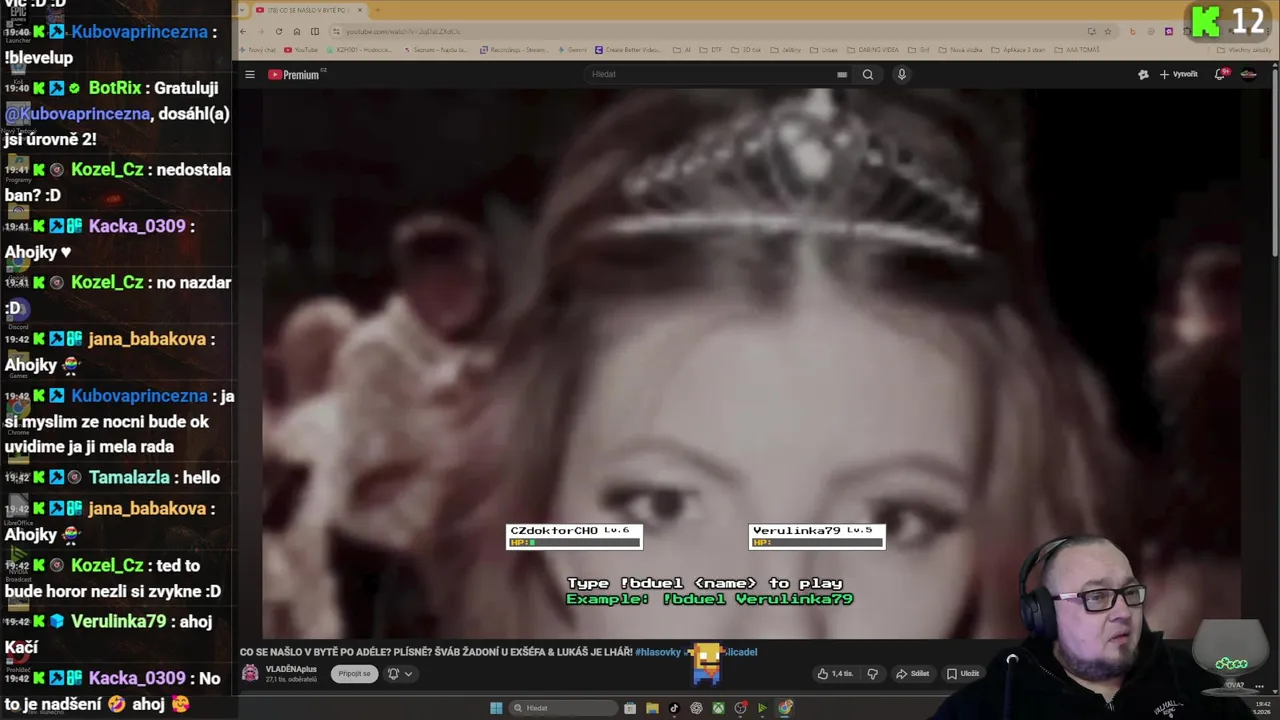Click BotRix bot name in chat
The height and width of the screenshot is (720, 1280).
(116, 88)
